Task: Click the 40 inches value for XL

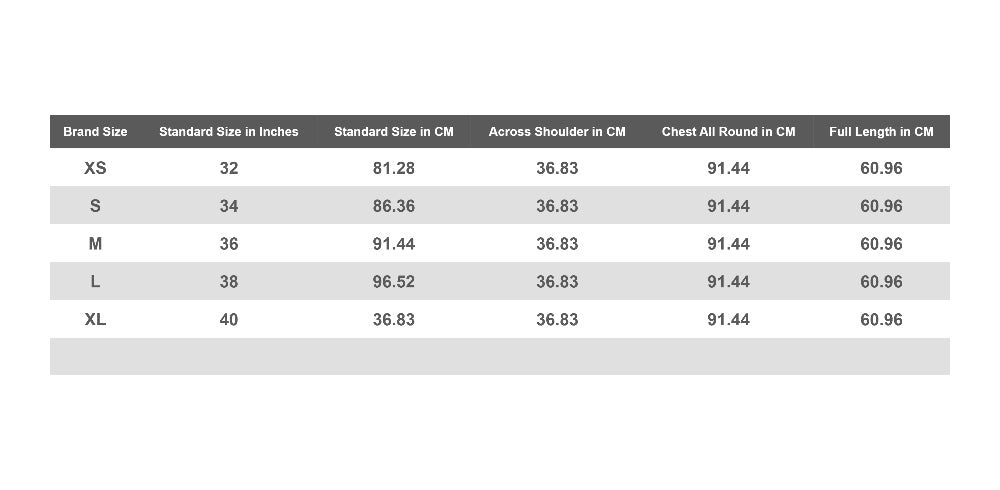Action: (x=228, y=319)
